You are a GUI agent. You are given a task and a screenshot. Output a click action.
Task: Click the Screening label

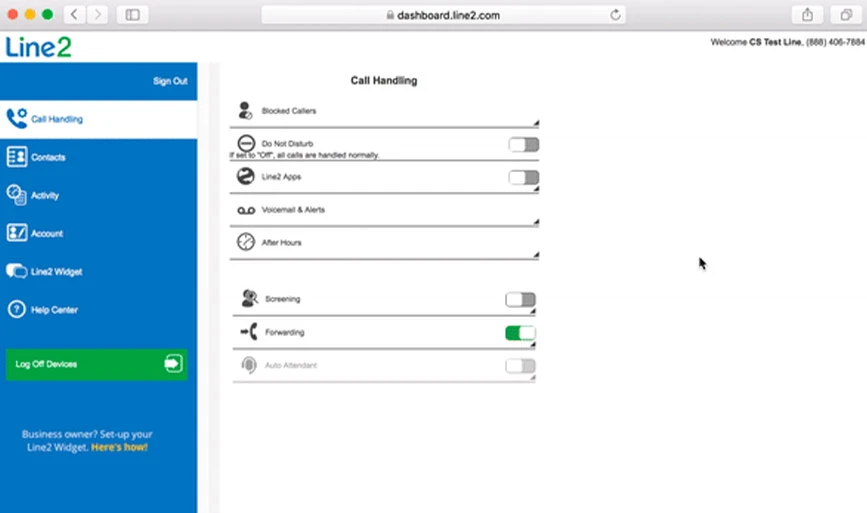(283, 299)
